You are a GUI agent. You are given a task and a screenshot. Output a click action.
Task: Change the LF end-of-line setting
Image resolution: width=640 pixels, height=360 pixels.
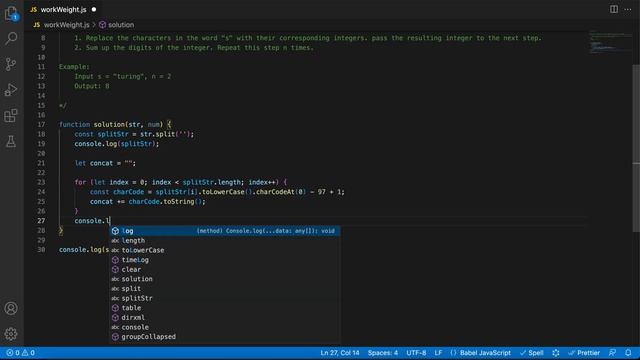click(x=438, y=353)
